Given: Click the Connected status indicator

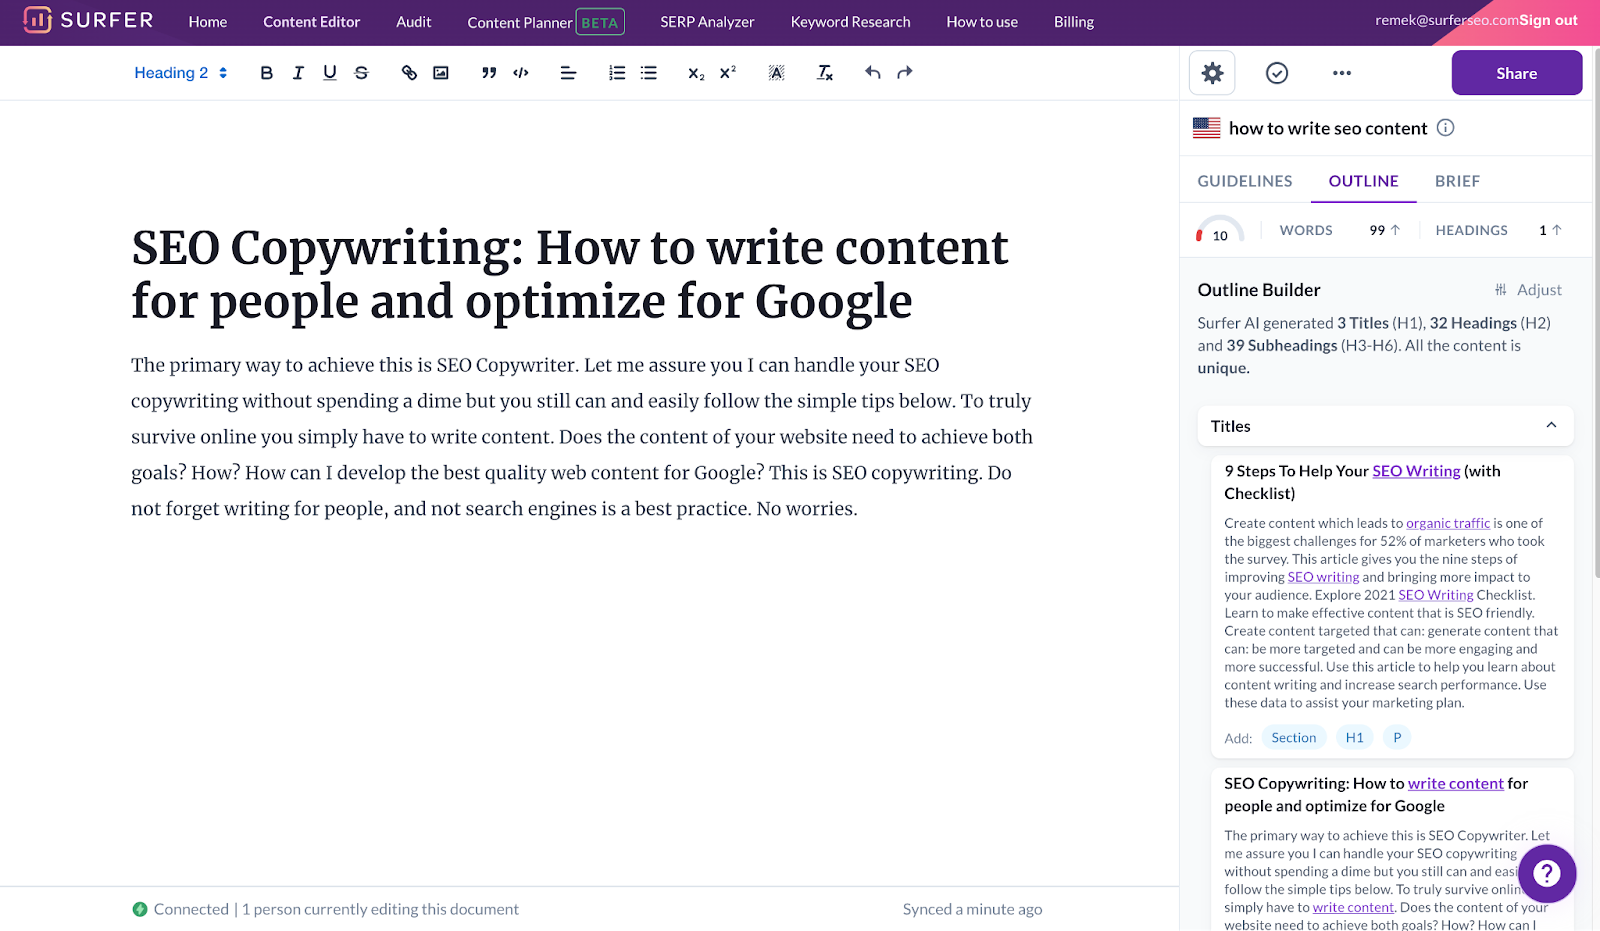Looking at the screenshot, I should coord(181,909).
